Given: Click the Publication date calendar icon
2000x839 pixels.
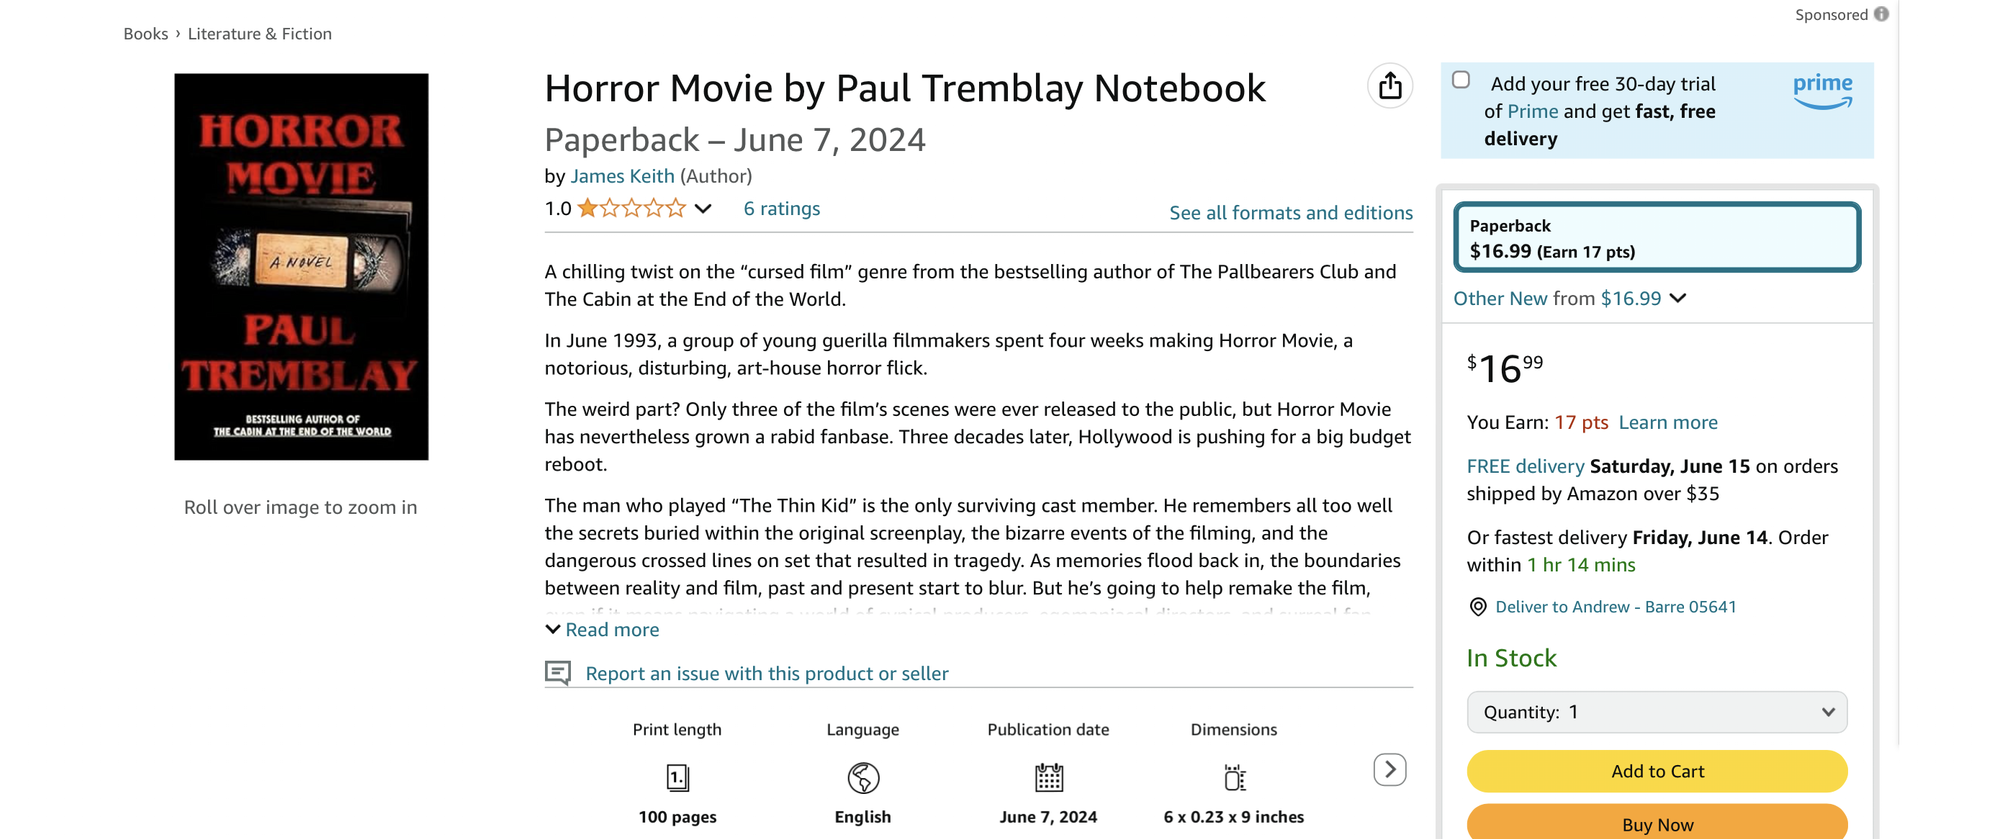Looking at the screenshot, I should 1048,777.
